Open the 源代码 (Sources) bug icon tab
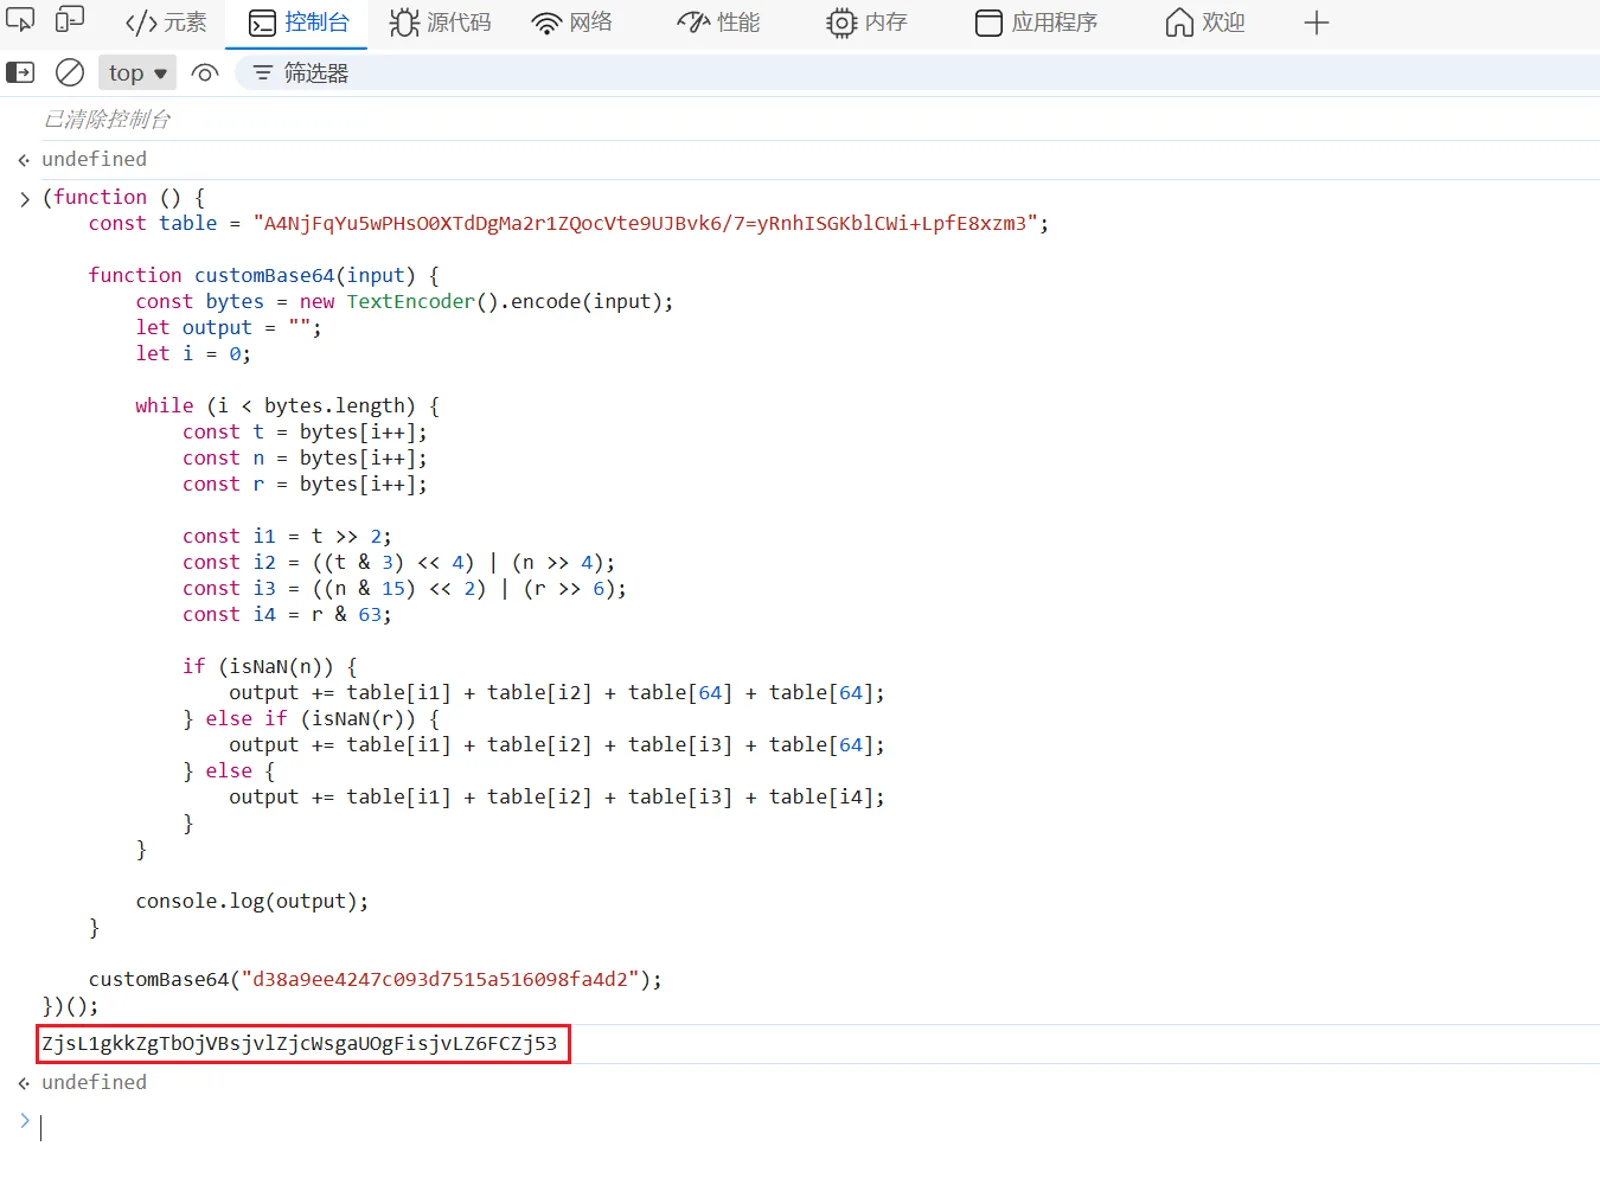Image resolution: width=1600 pixels, height=1191 pixels. coord(440,23)
